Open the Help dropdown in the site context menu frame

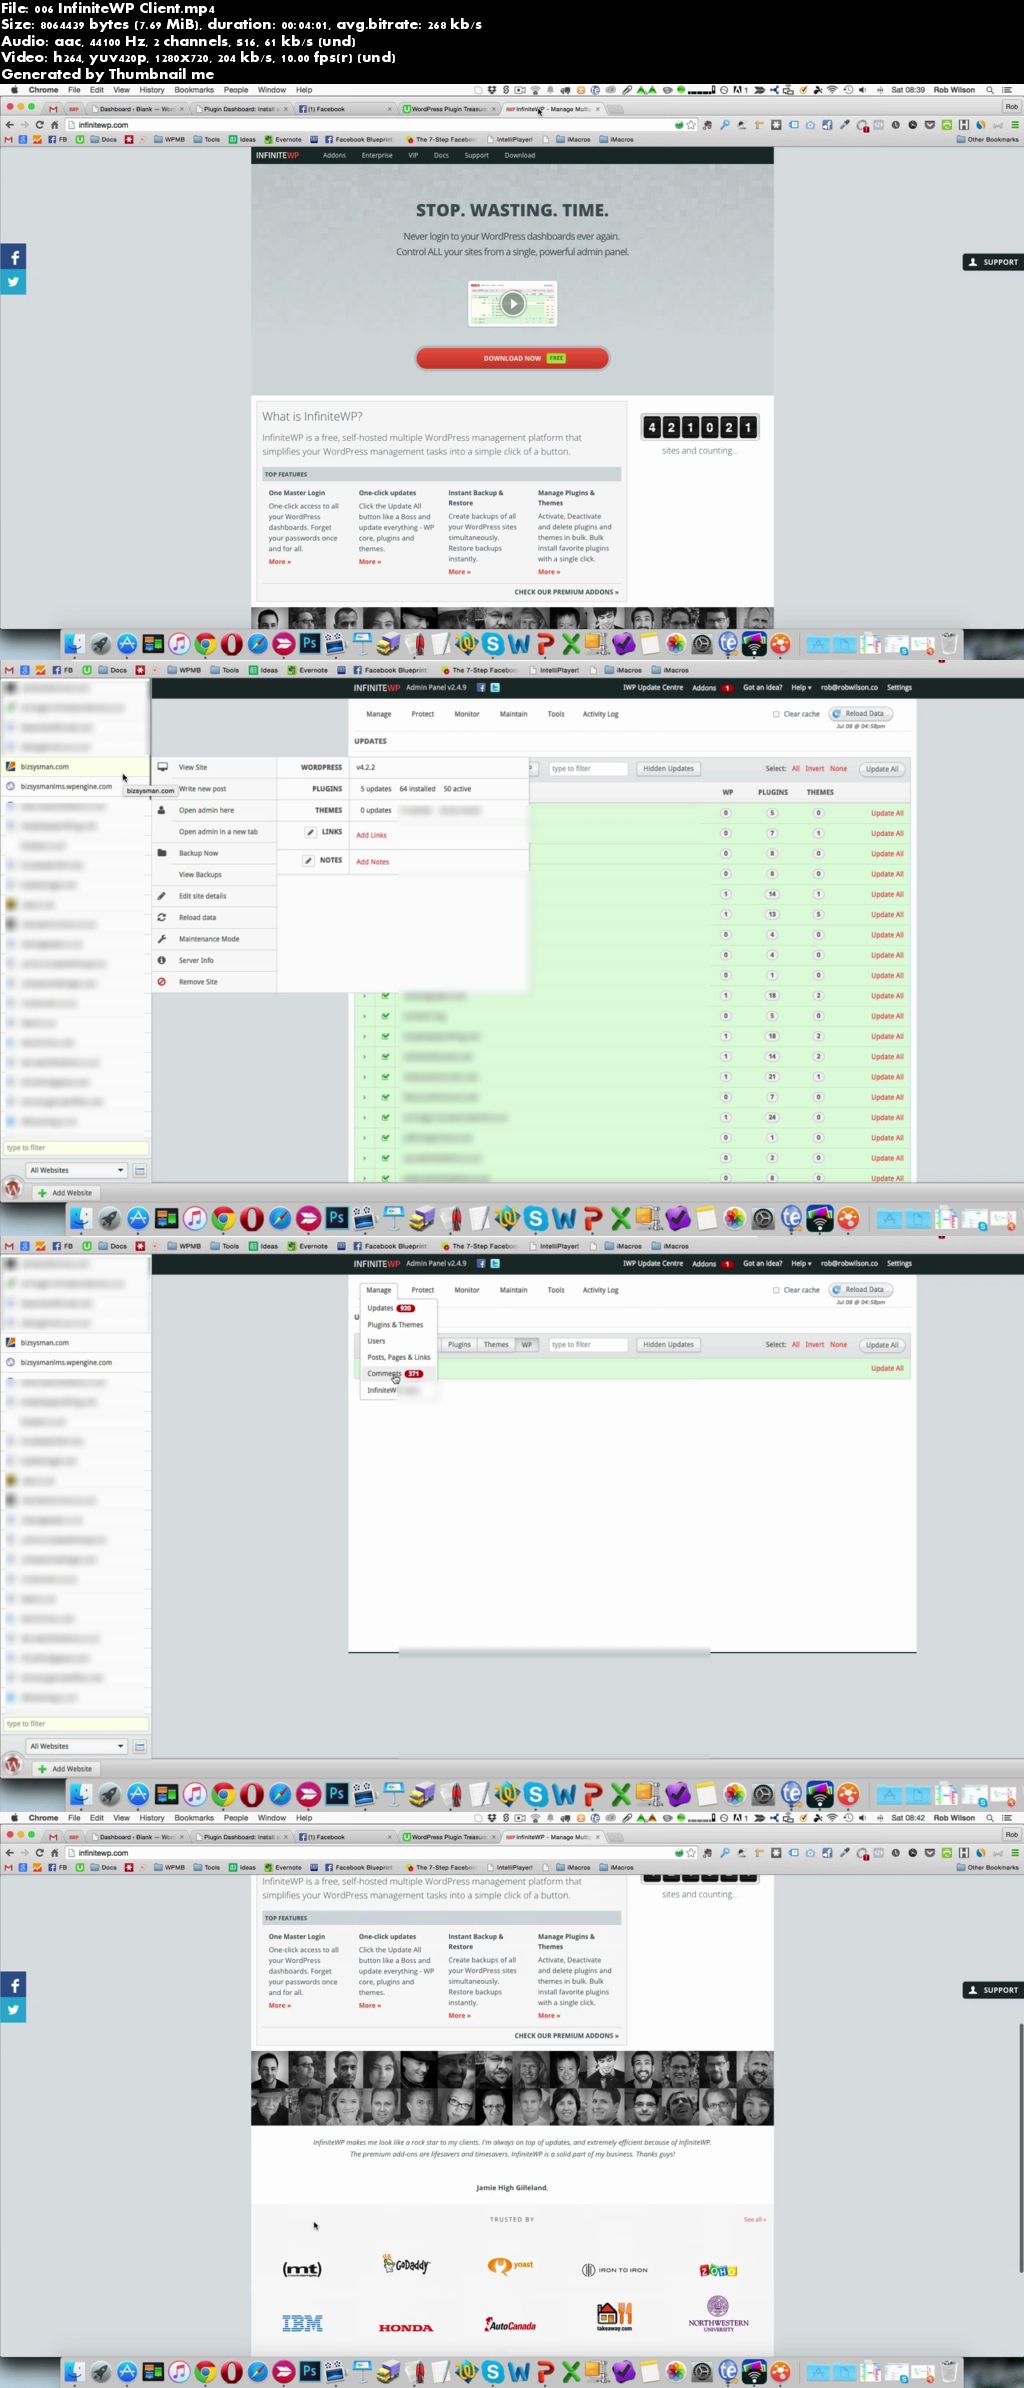801,687
